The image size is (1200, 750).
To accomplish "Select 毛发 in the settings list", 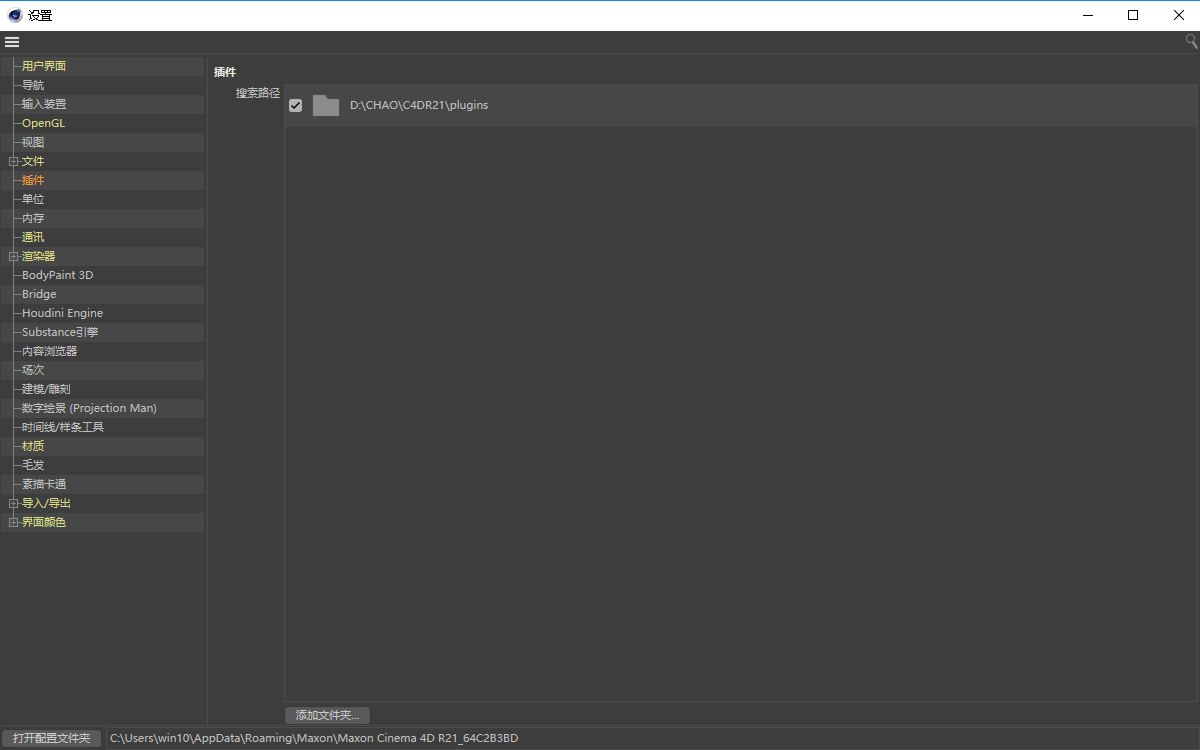I will (33, 465).
